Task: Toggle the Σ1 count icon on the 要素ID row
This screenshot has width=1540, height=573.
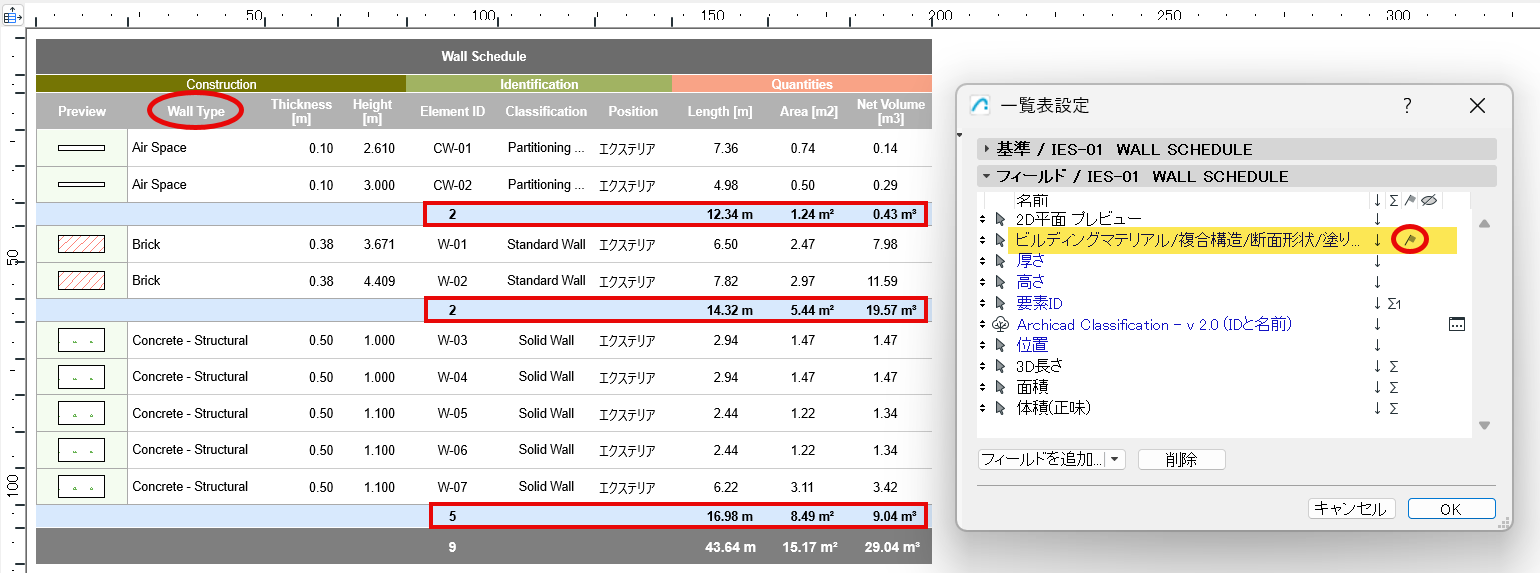Action: 1395,303
